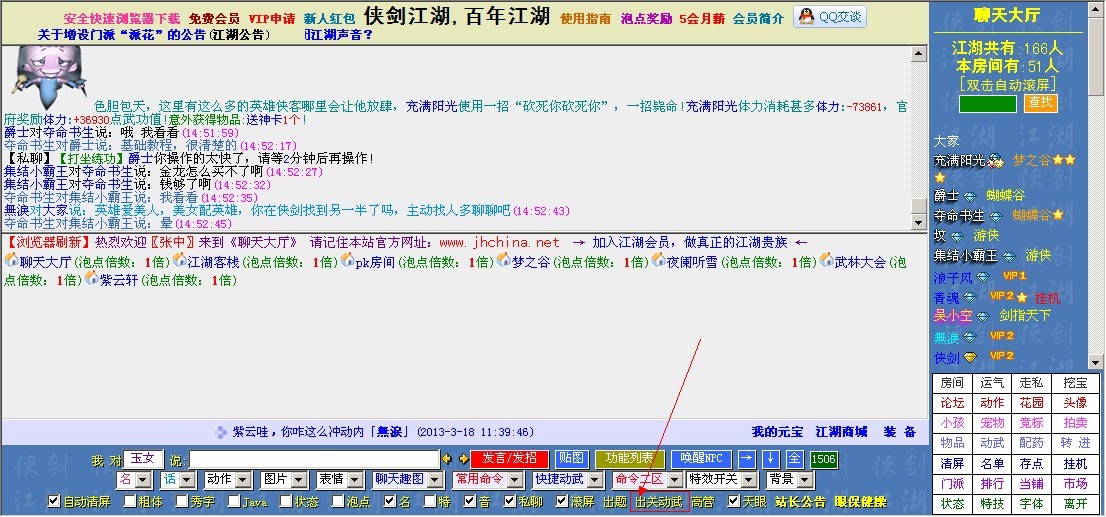Image resolution: width=1106 pixels, height=517 pixels.
Task: Click the badge icon beside 充满阳光
Action: (996, 162)
